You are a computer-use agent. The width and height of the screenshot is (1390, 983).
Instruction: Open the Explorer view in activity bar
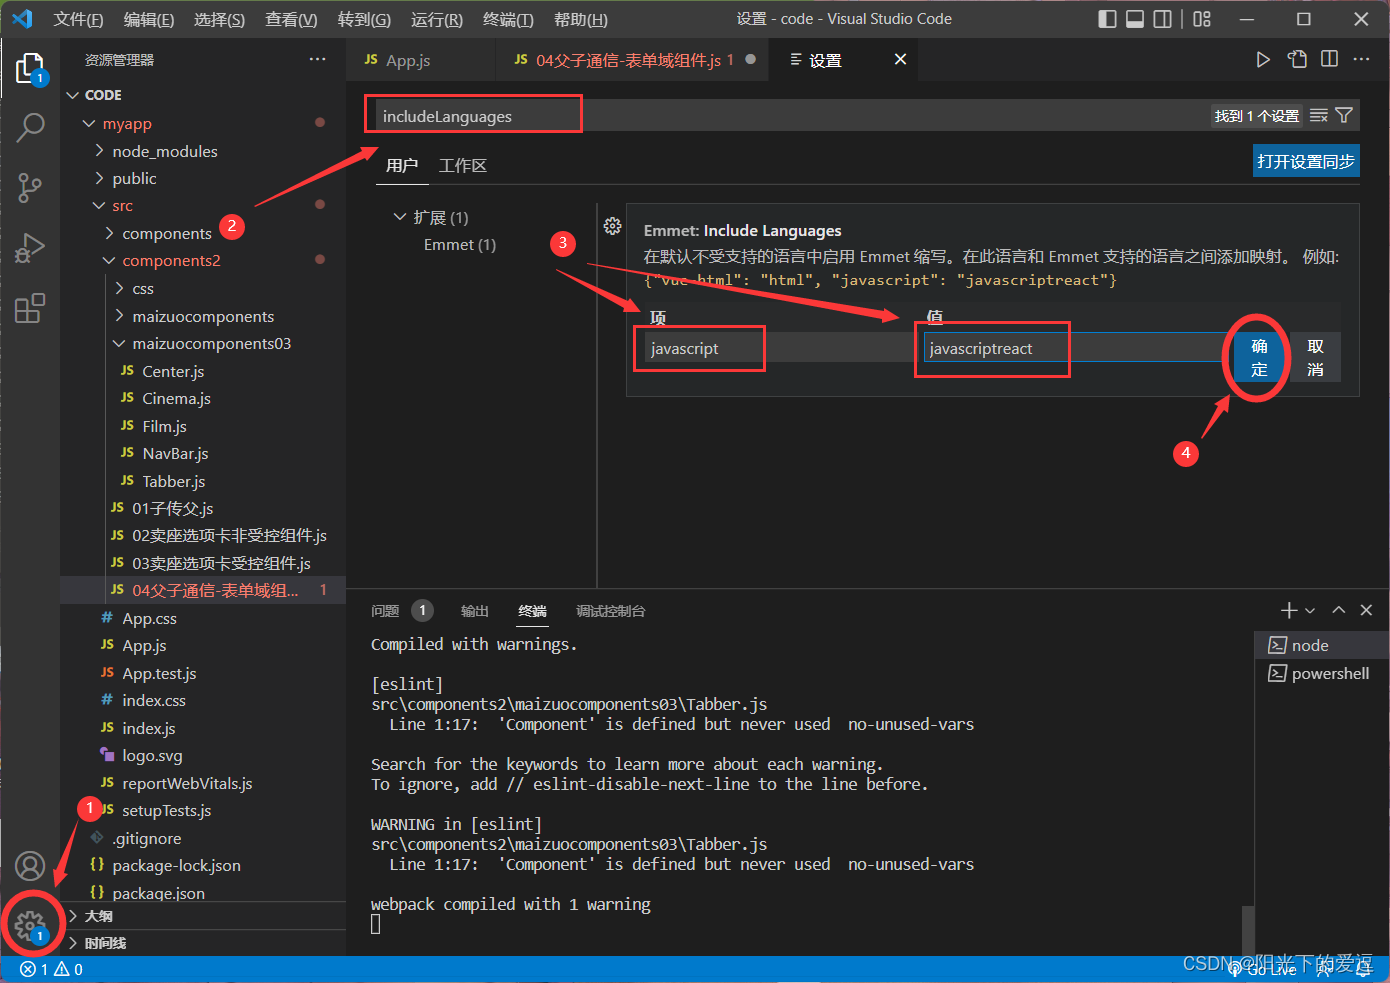pos(30,69)
